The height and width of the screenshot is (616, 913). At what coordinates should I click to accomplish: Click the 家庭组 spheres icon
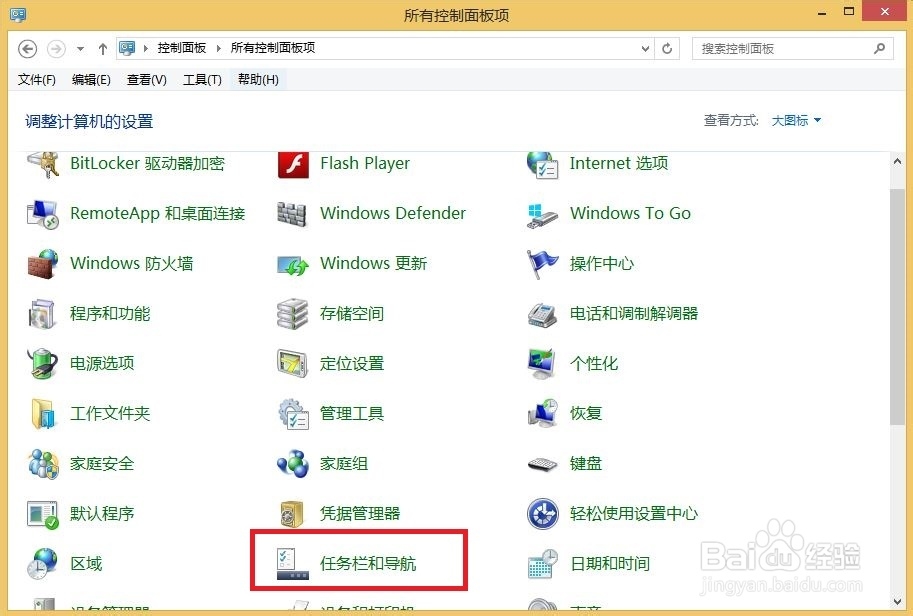click(293, 464)
